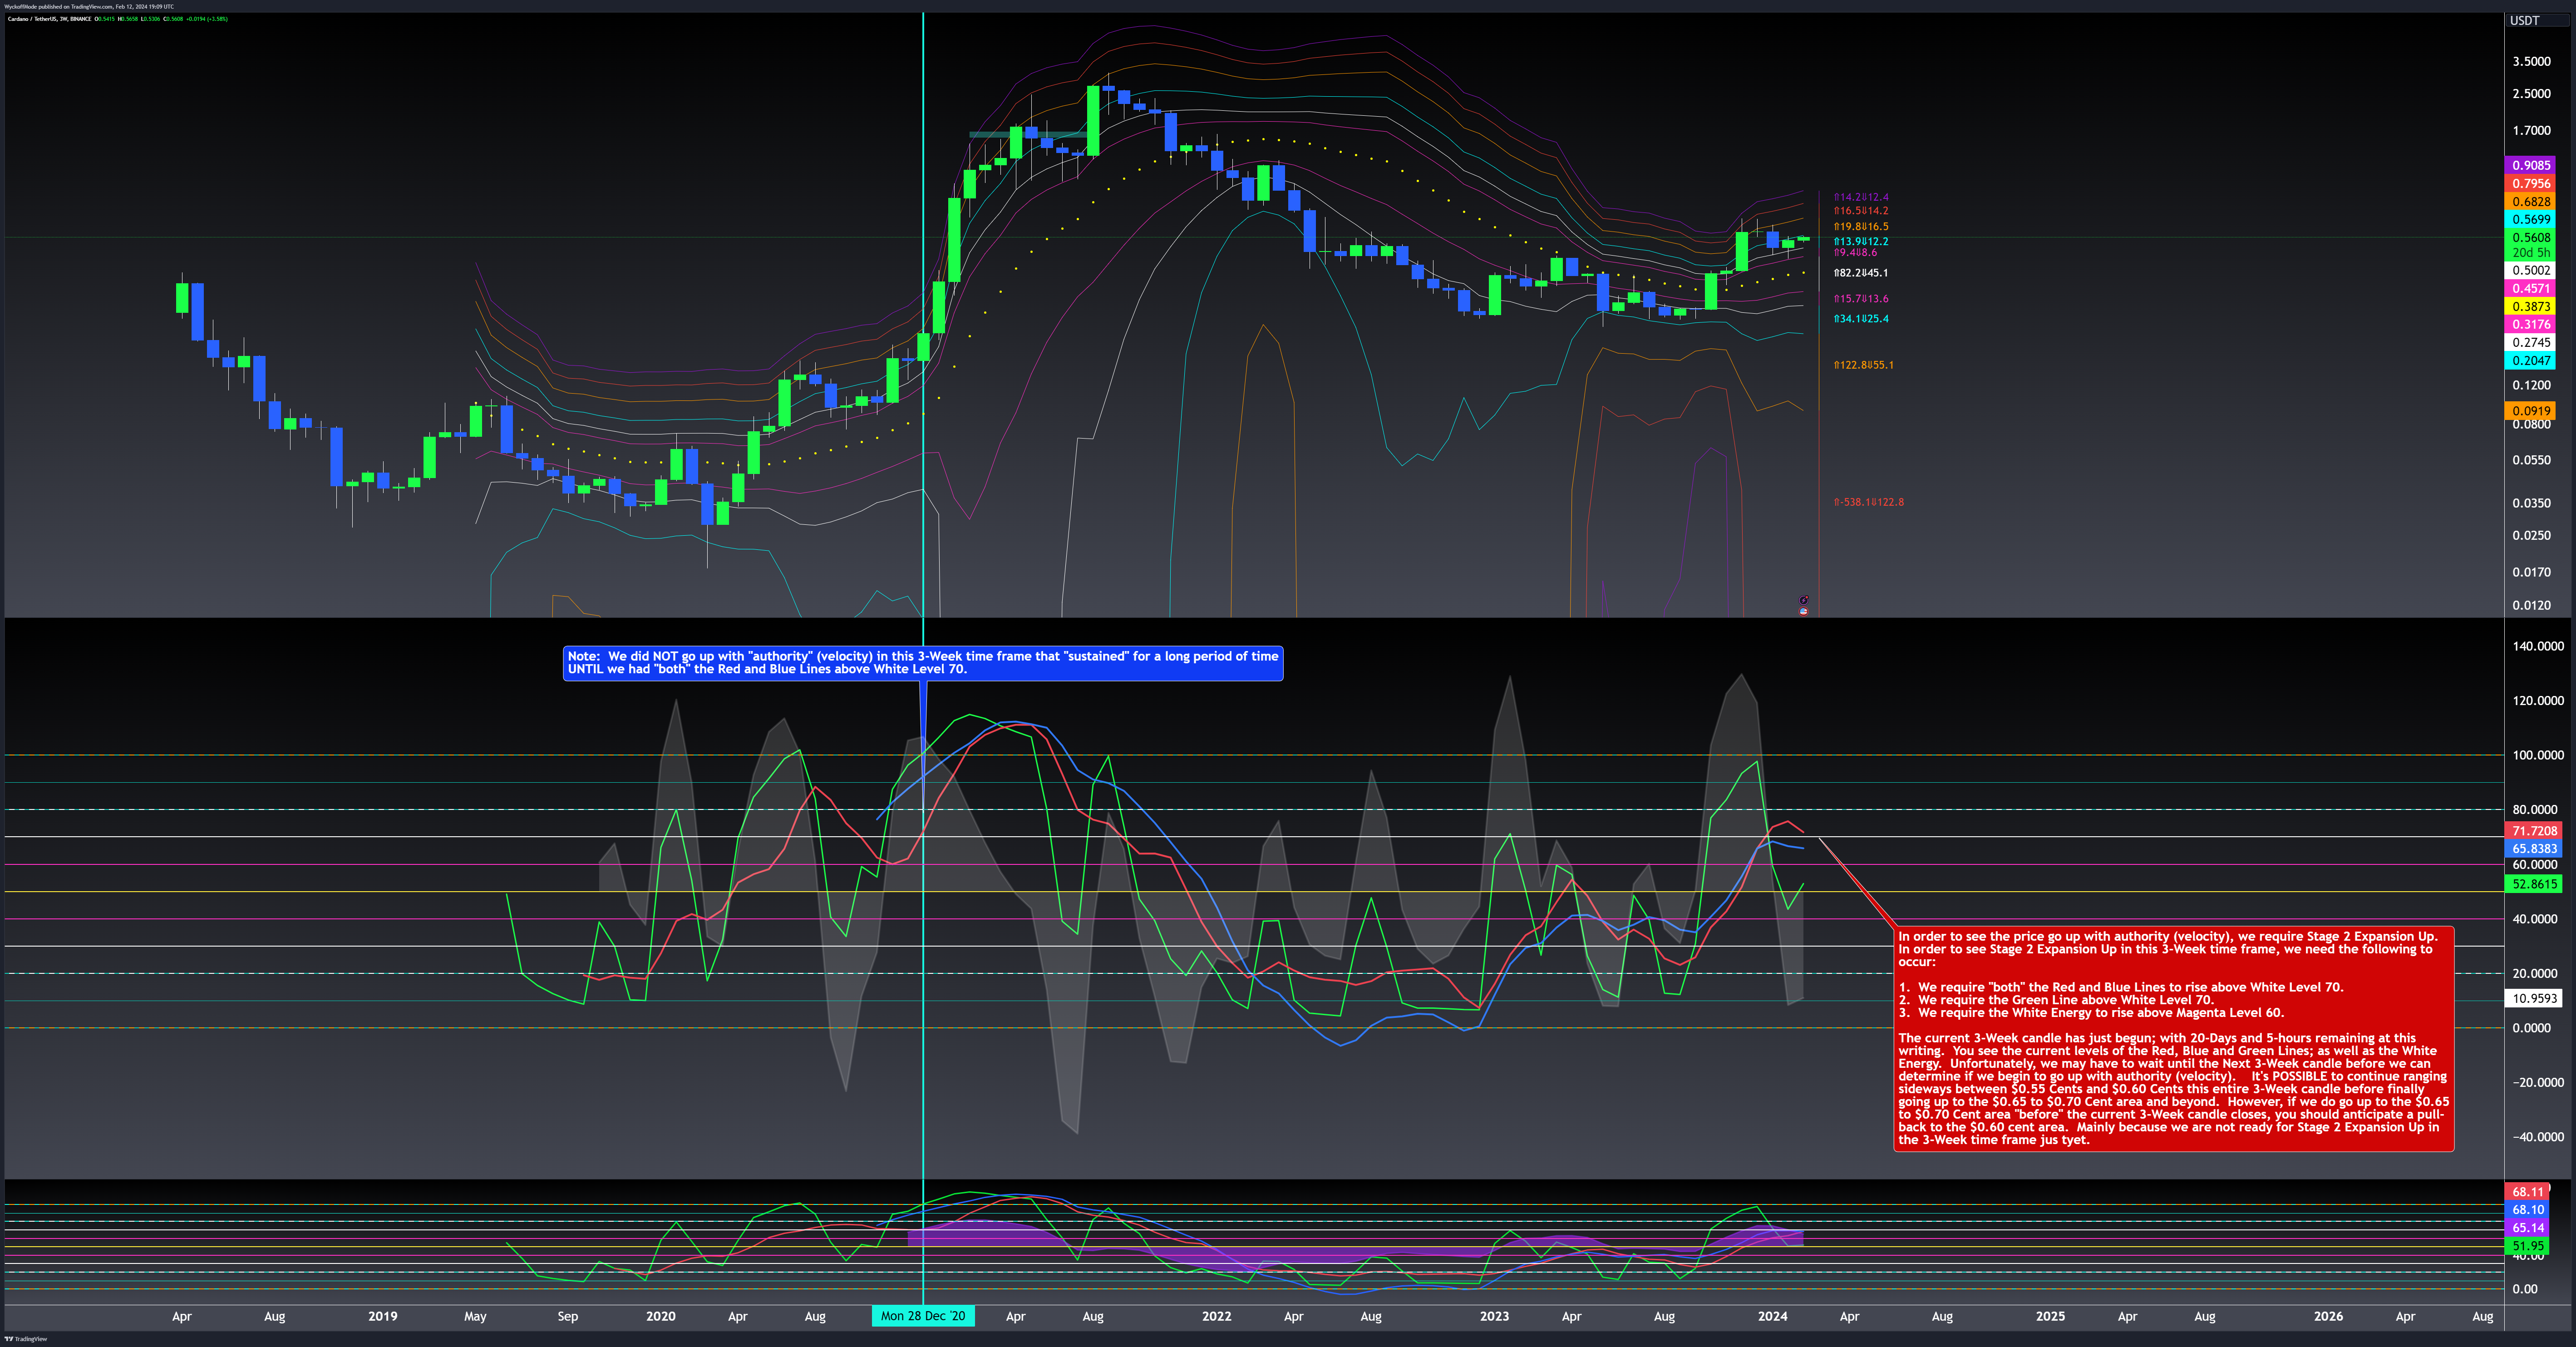Click the blue annotation note about Red and Blue Lines
2576x1347 pixels.
coord(923,663)
